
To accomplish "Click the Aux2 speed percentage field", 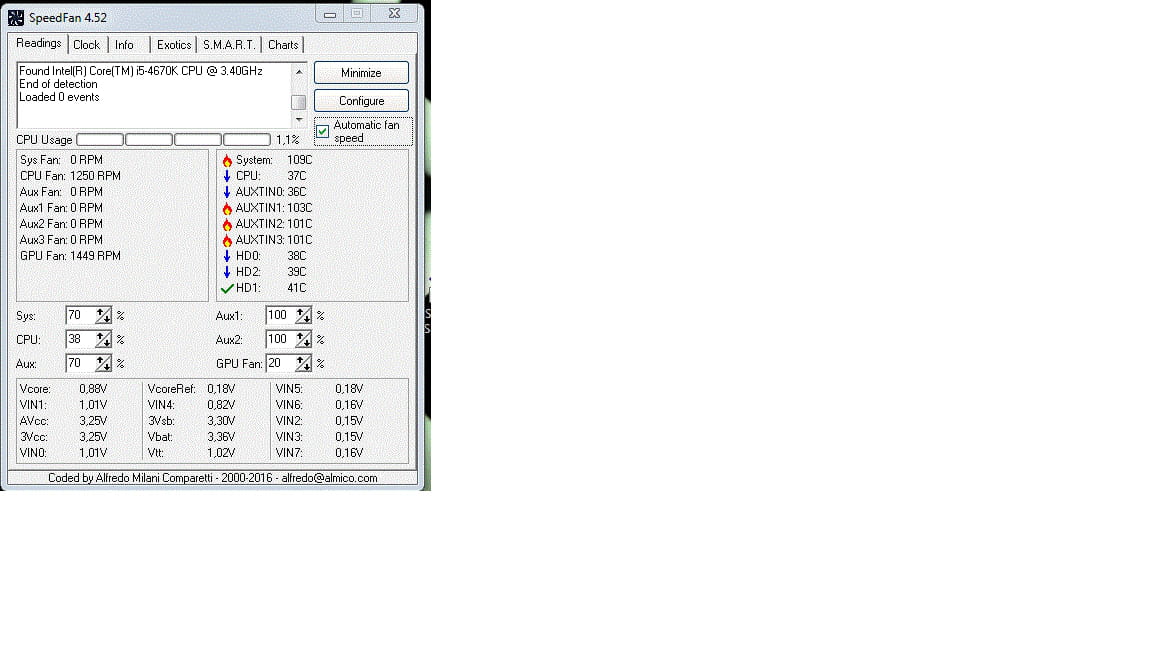I will coord(281,339).
